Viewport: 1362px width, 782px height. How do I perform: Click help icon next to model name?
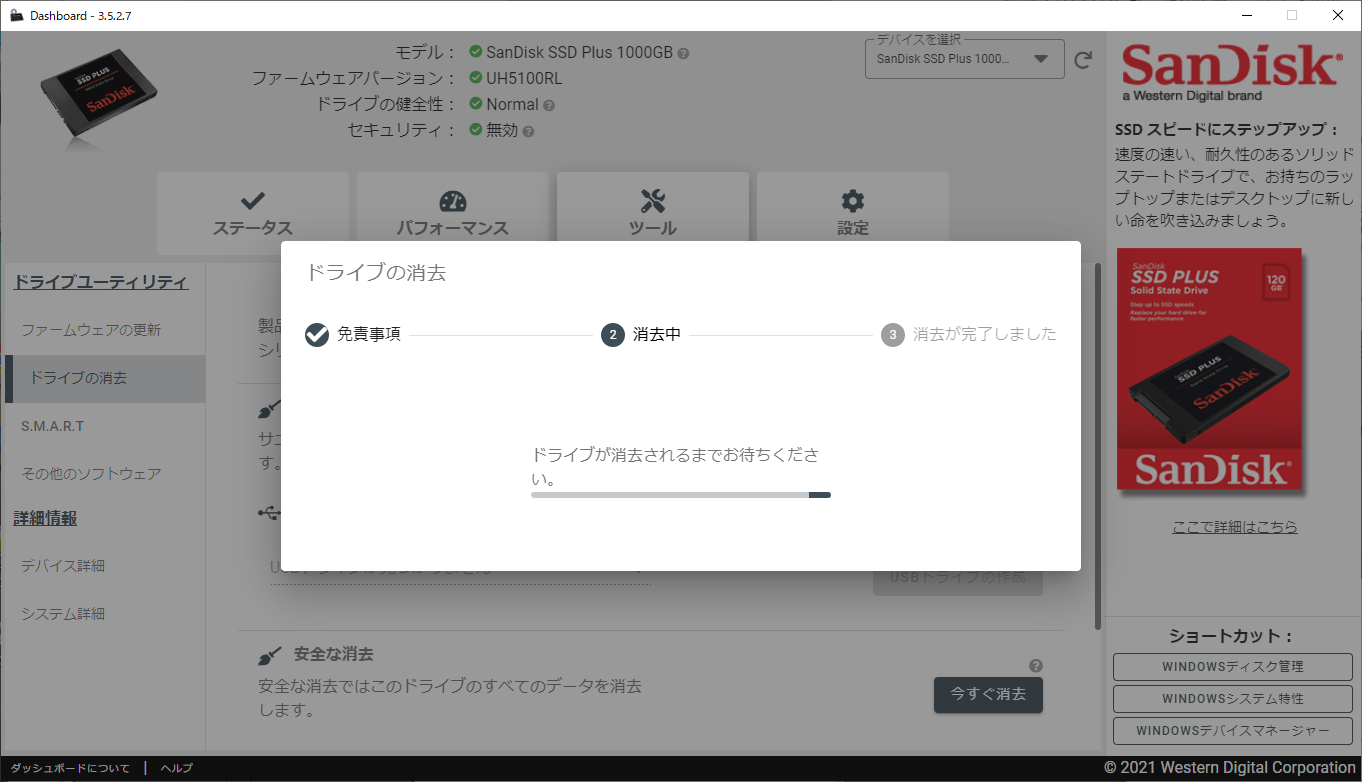click(x=683, y=53)
